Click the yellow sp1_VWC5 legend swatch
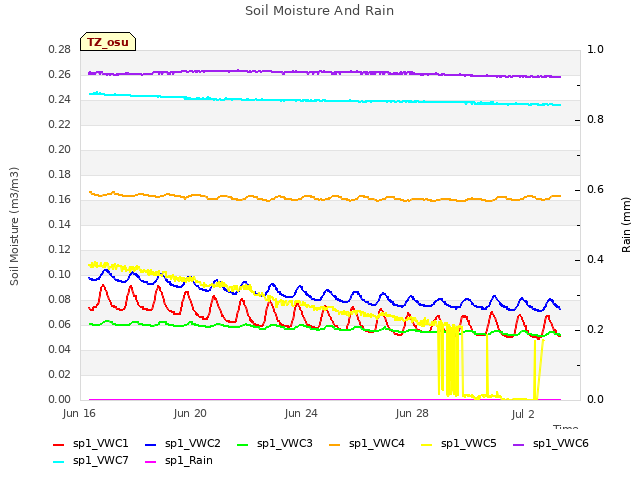Viewport: 640px width, 480px height. click(427, 444)
